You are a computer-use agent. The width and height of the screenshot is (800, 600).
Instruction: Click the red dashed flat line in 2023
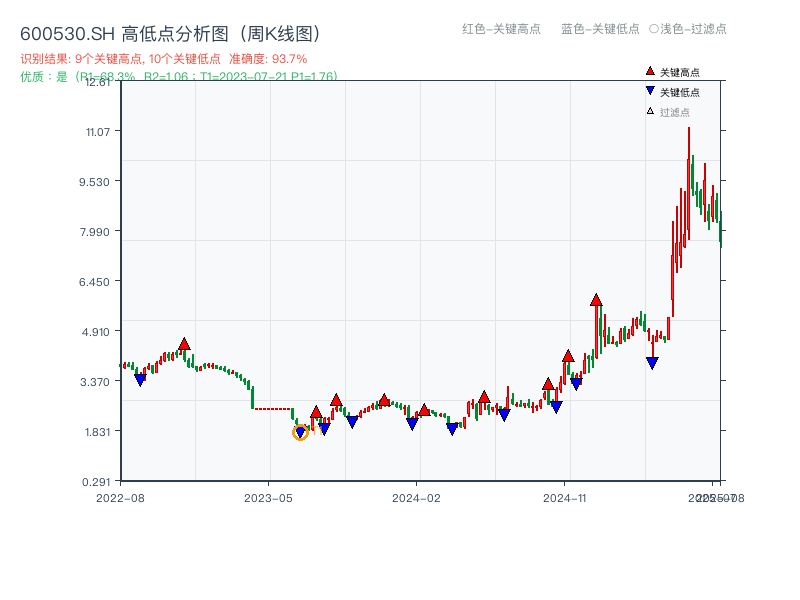click(x=273, y=409)
